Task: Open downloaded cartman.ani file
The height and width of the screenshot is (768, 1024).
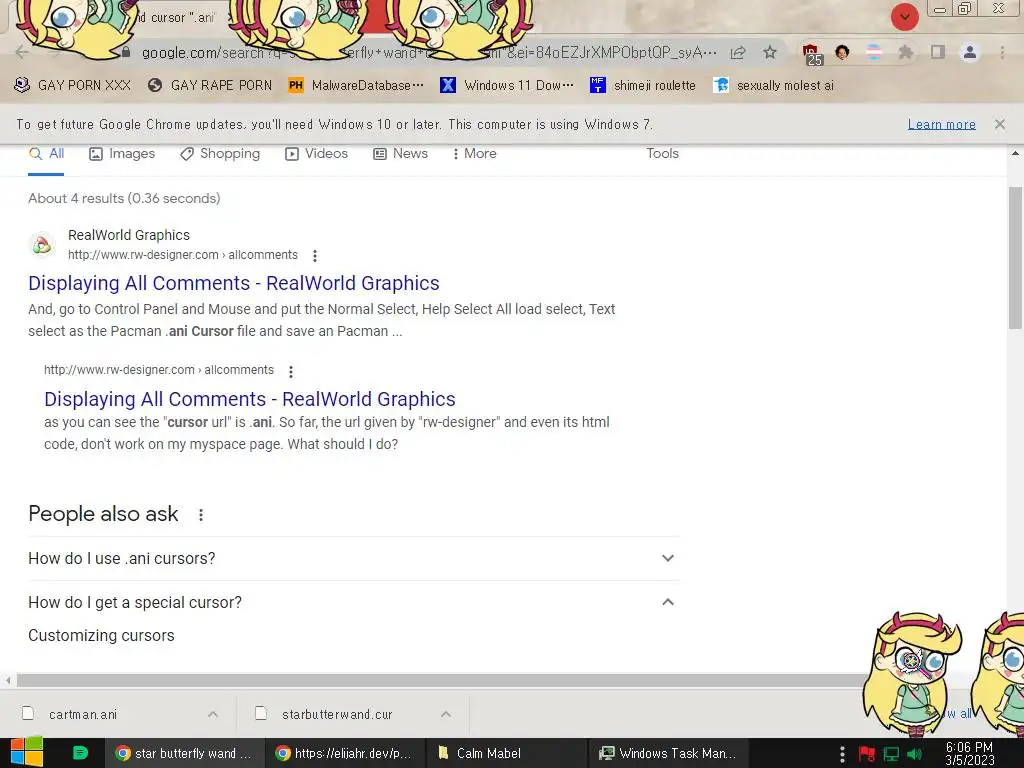Action: tap(82, 714)
